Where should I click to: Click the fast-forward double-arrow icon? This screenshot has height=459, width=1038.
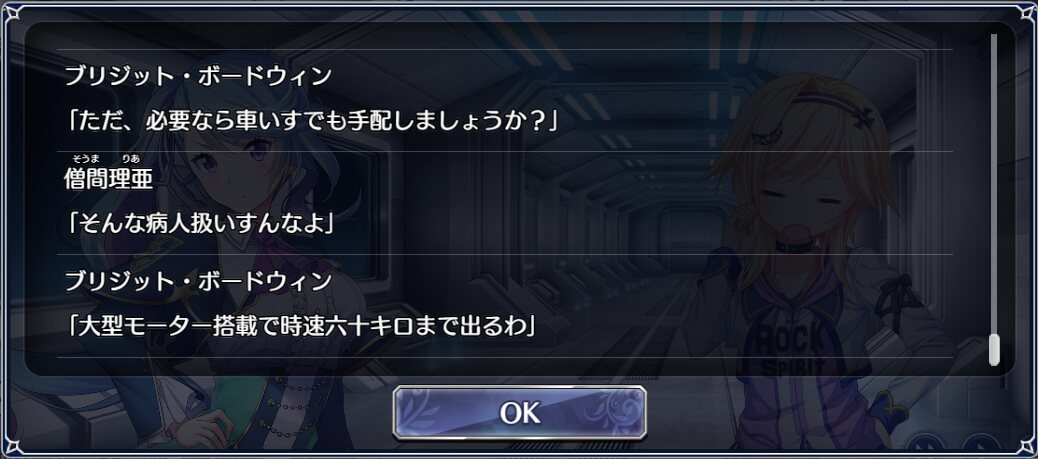(927, 444)
